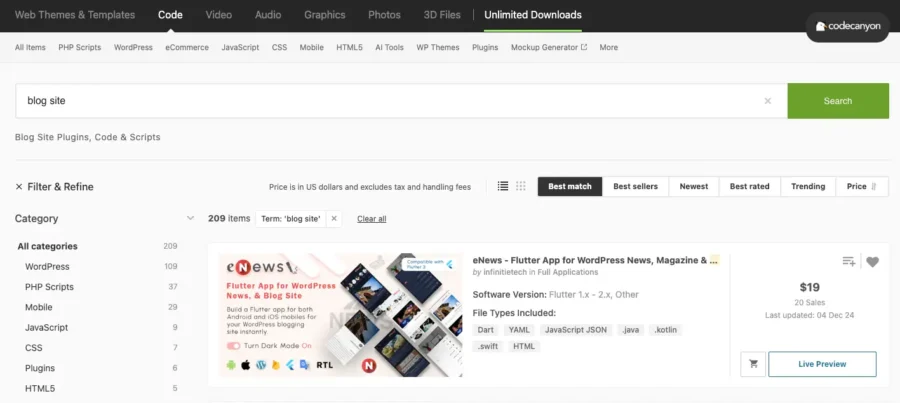The image size is (900, 403).
Task: Switch to list view layout icon
Action: pos(503,186)
